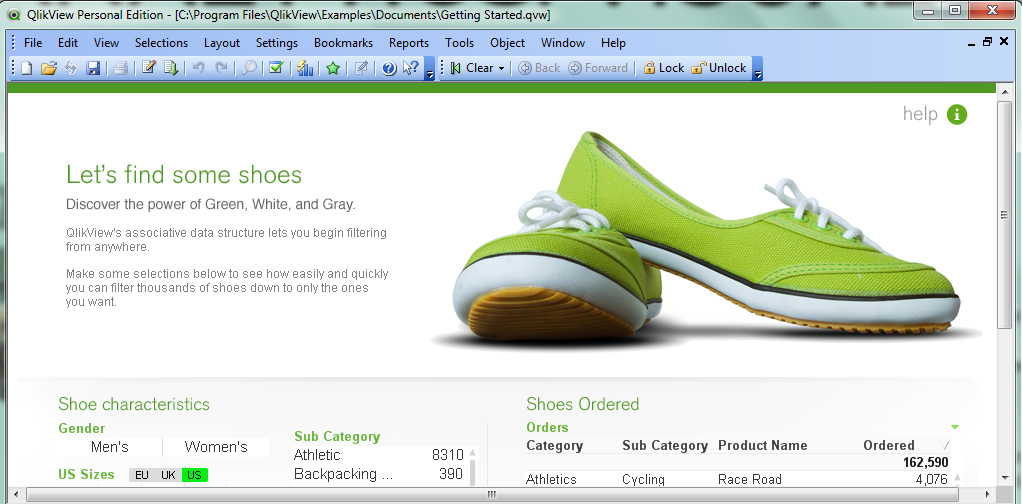Click scroll down arrow of main window
1022x504 pixels.
click(x=1004, y=479)
